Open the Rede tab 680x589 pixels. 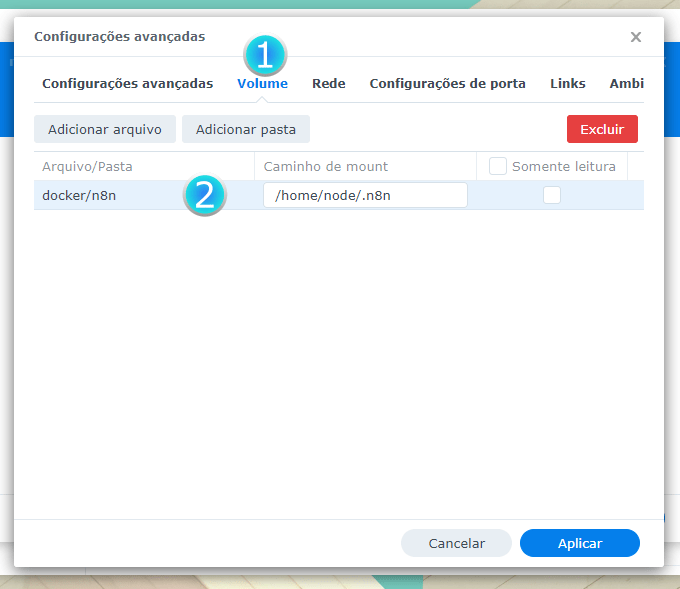click(x=328, y=84)
